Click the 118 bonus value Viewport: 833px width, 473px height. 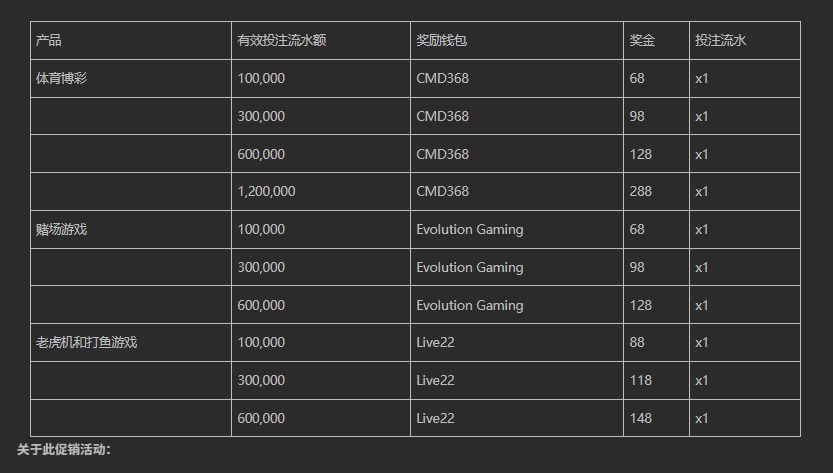tap(641, 380)
